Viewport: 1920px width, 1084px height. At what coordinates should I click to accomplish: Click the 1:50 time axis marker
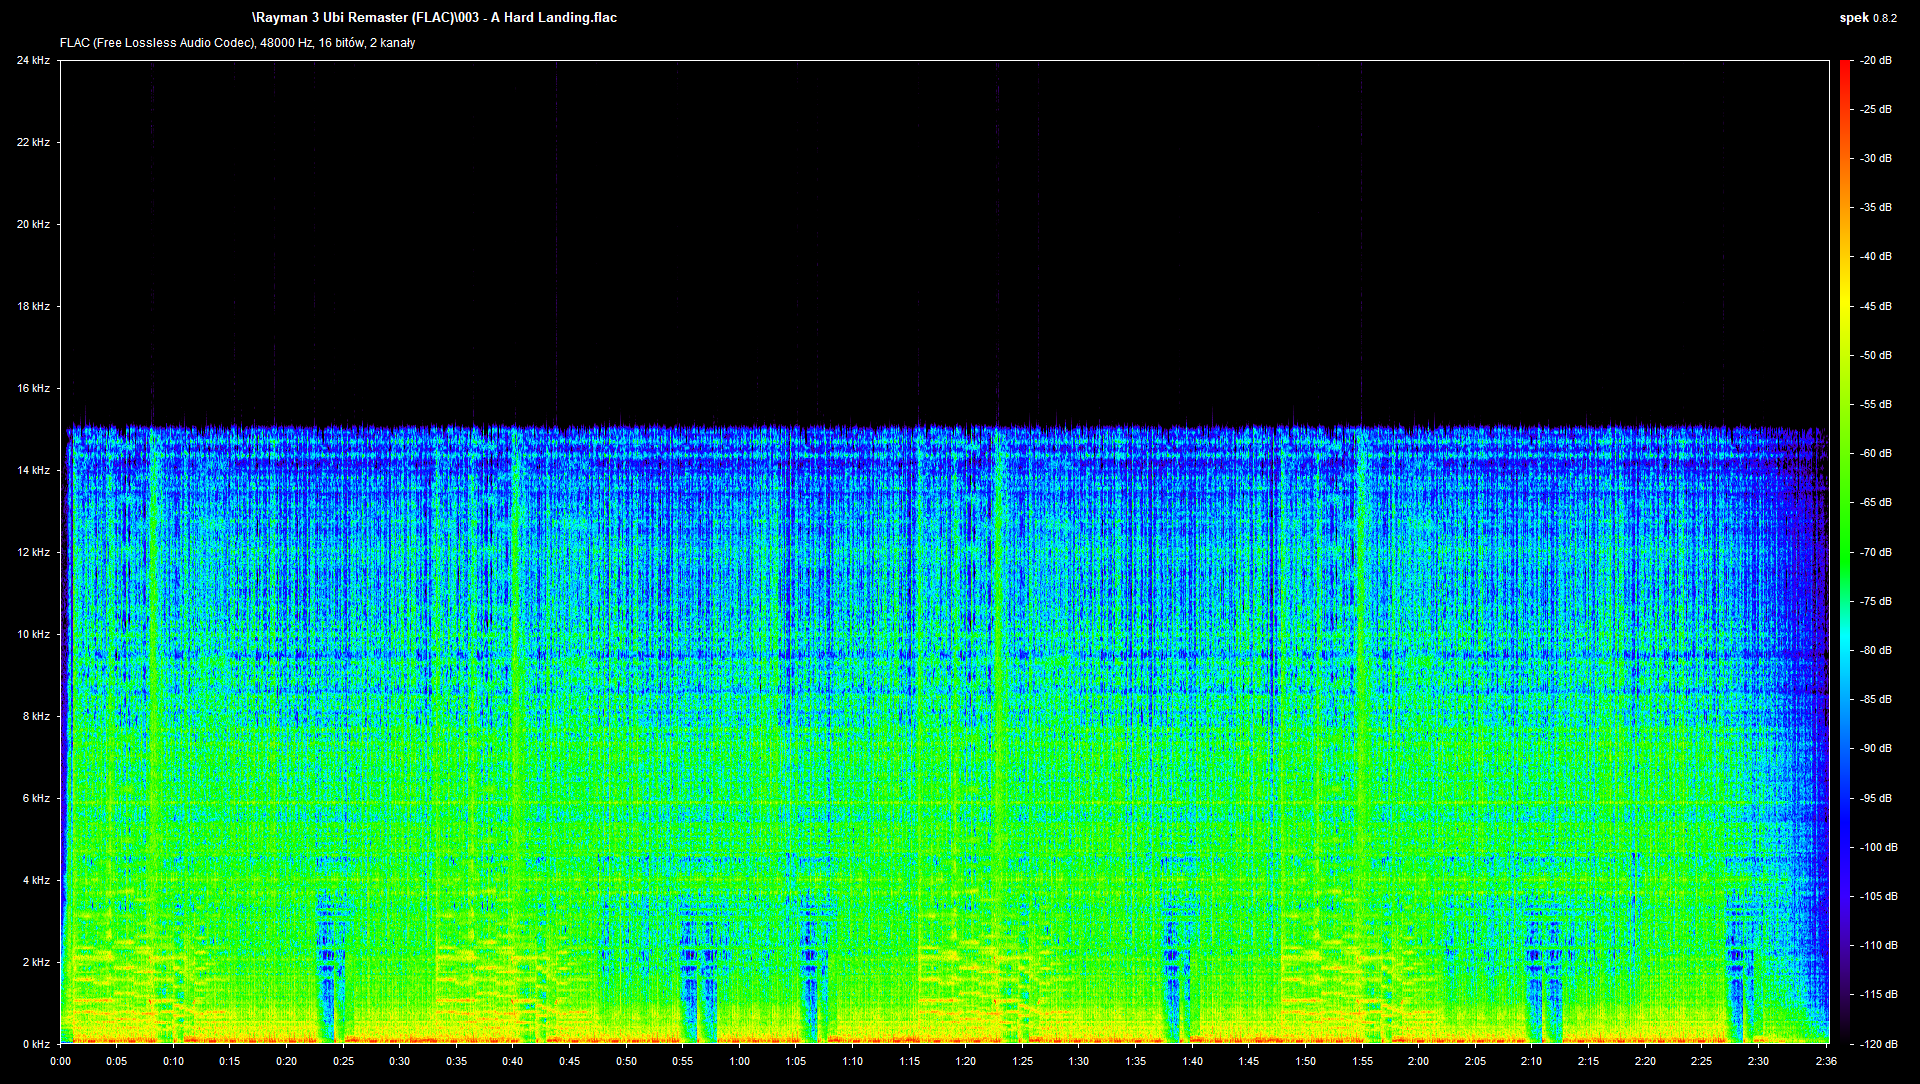tap(1305, 1061)
